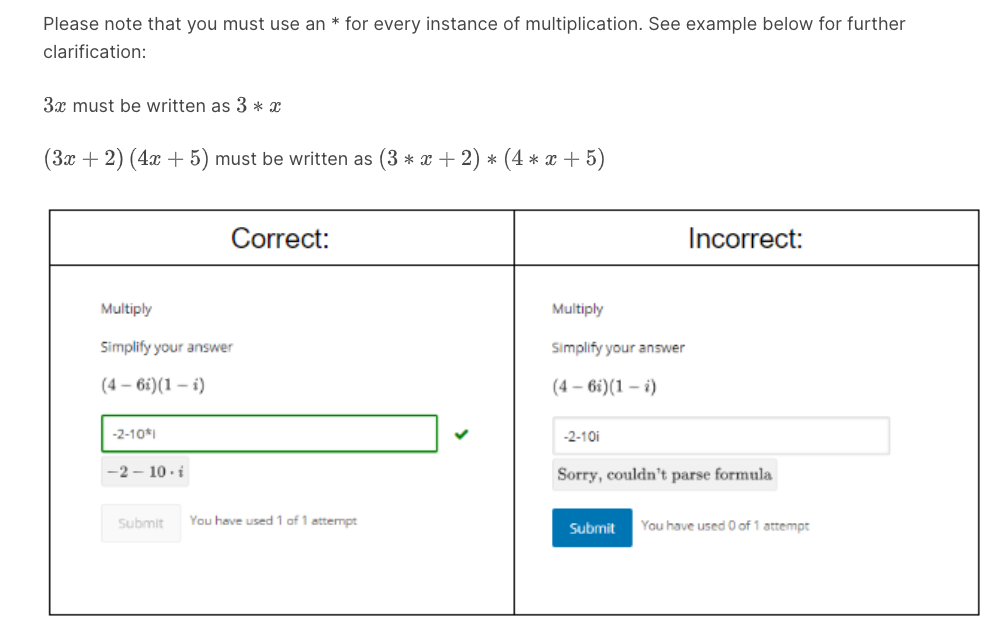Click the answer field containing -2-10*i
The height and width of the screenshot is (637, 996).
(x=269, y=434)
